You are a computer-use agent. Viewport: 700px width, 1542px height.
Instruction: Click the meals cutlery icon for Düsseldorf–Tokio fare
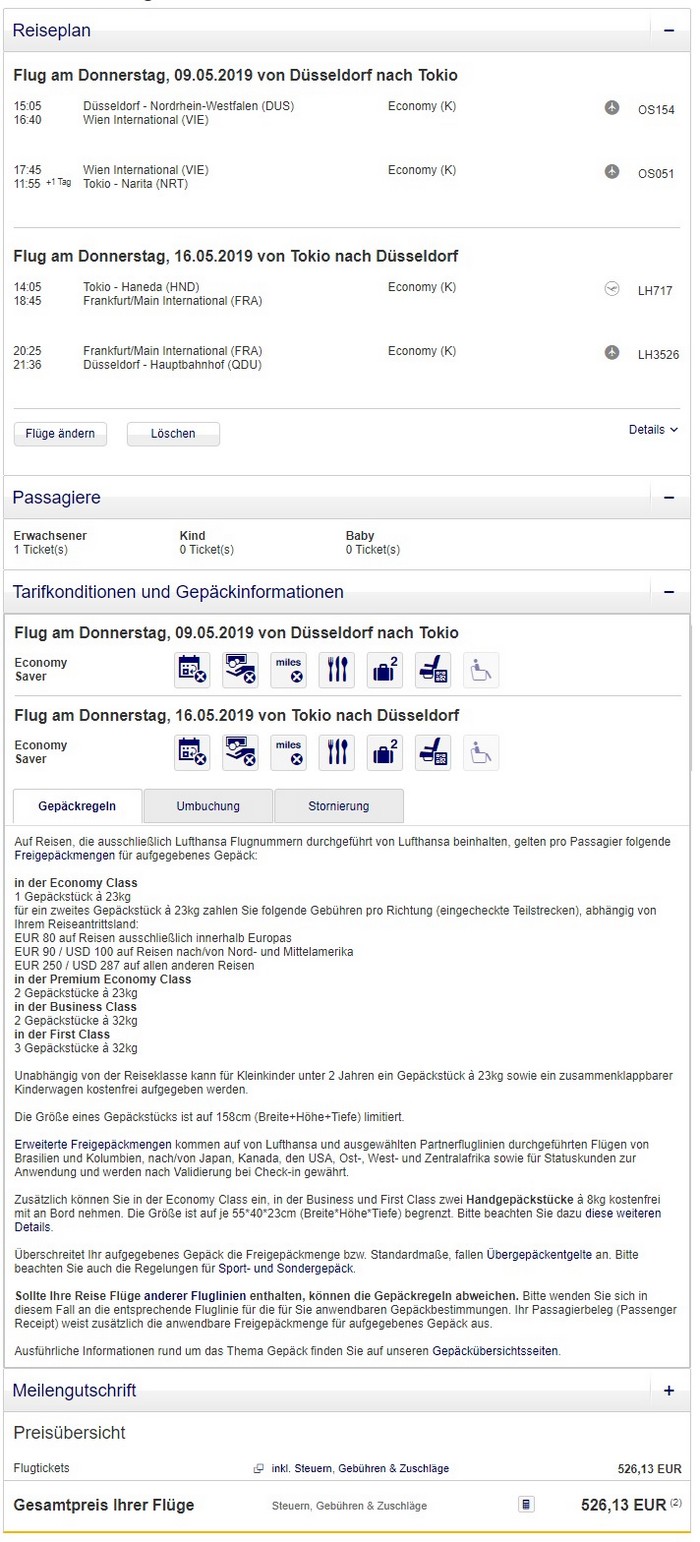337,670
